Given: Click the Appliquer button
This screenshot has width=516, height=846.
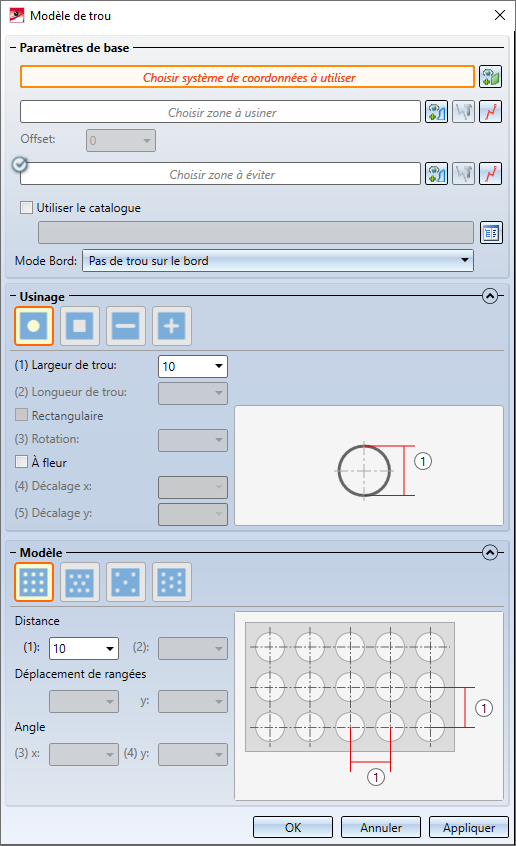Looking at the screenshot, I should (469, 827).
